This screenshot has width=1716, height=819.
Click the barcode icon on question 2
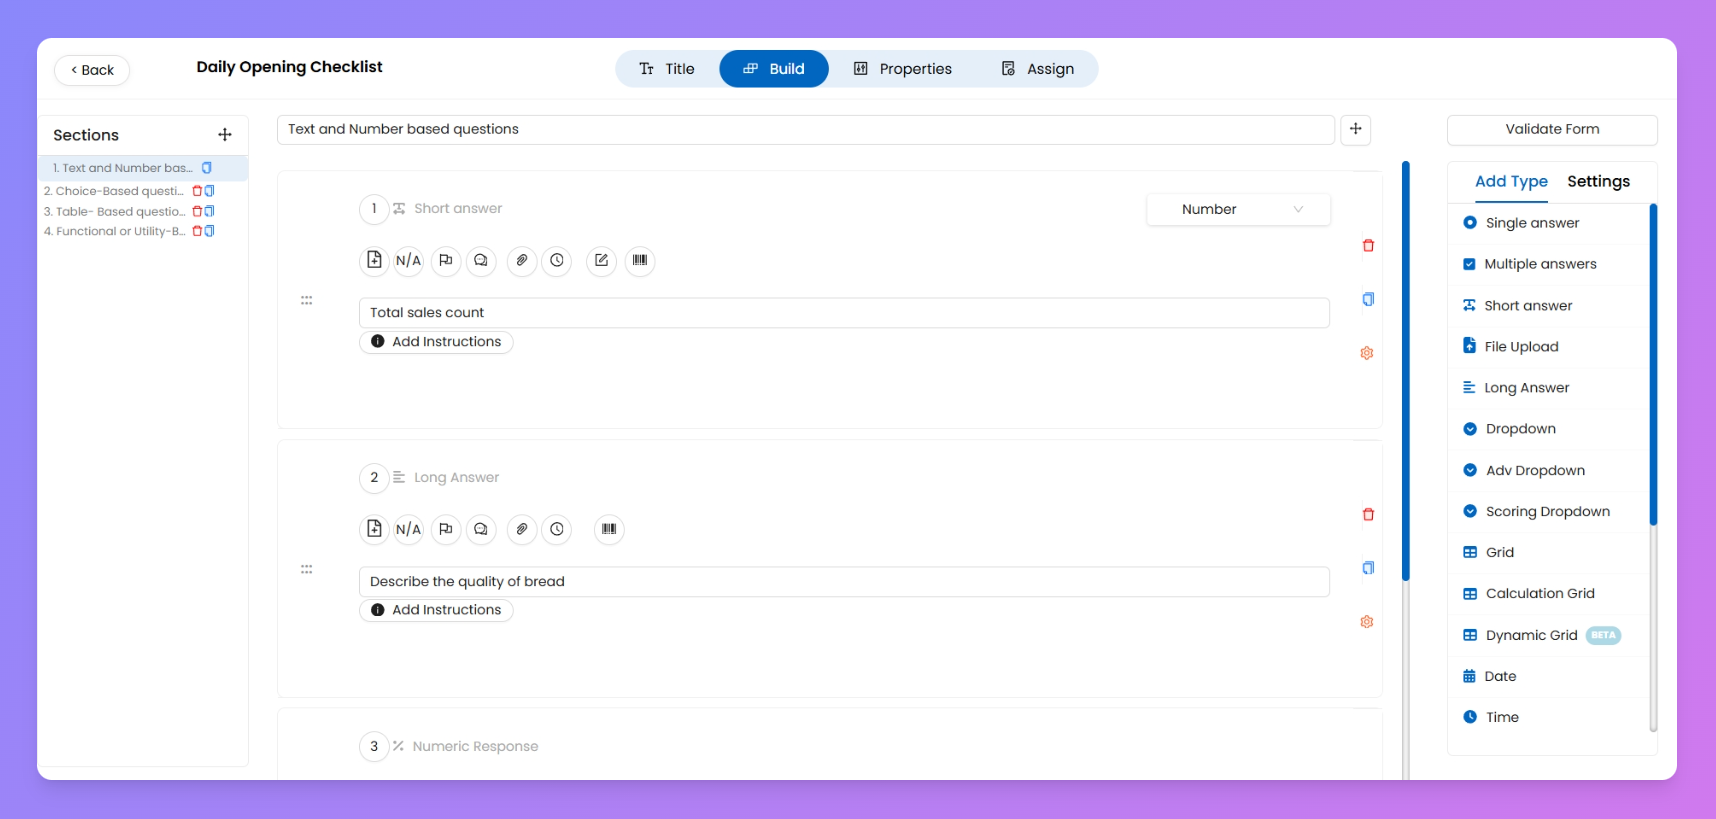click(x=609, y=529)
